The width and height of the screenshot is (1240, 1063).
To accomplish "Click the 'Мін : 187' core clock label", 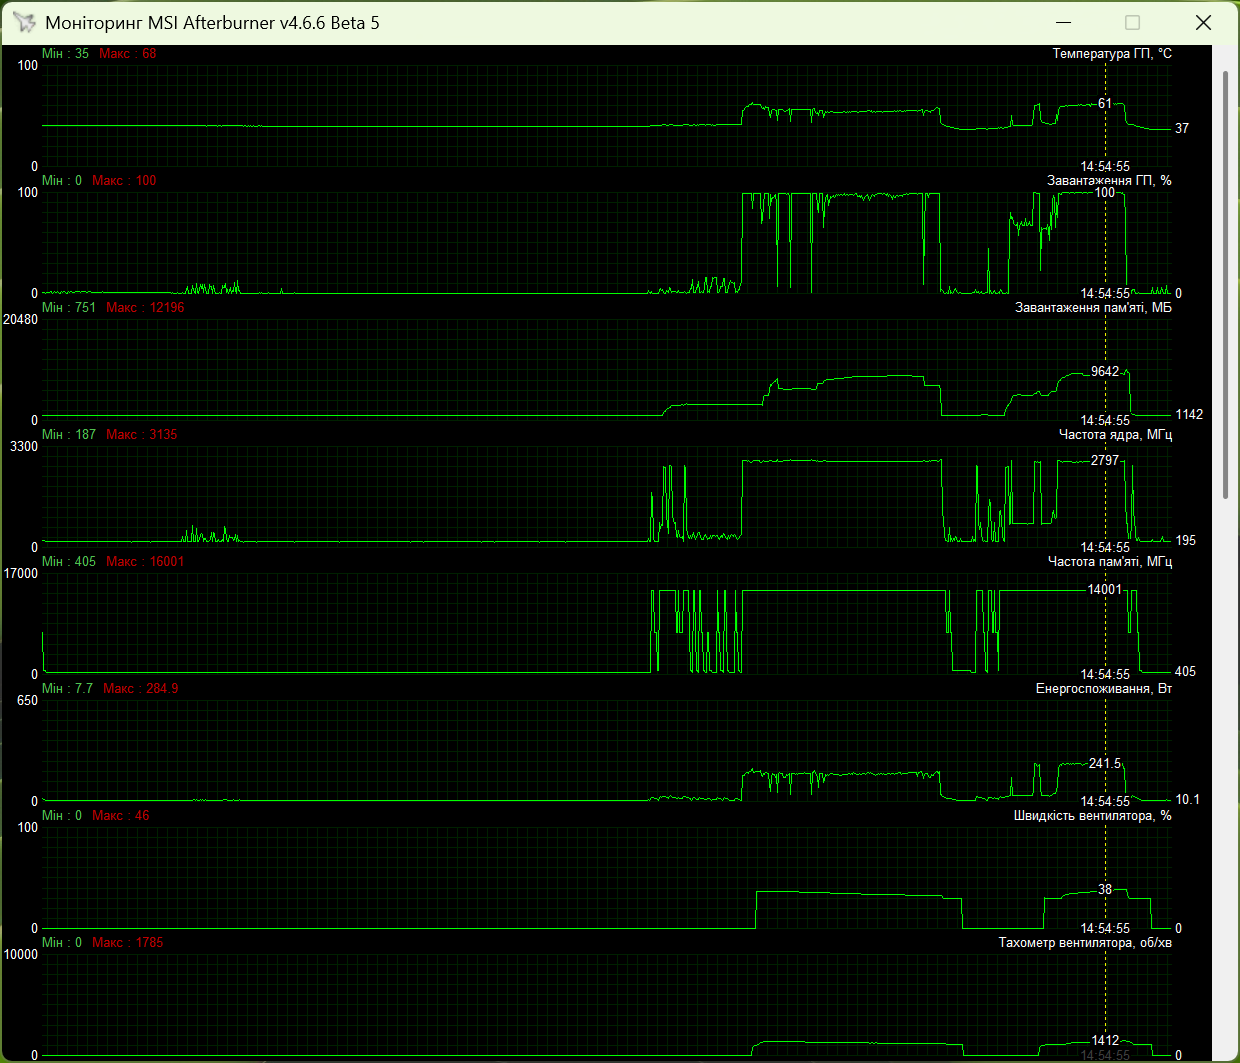I will (69, 435).
